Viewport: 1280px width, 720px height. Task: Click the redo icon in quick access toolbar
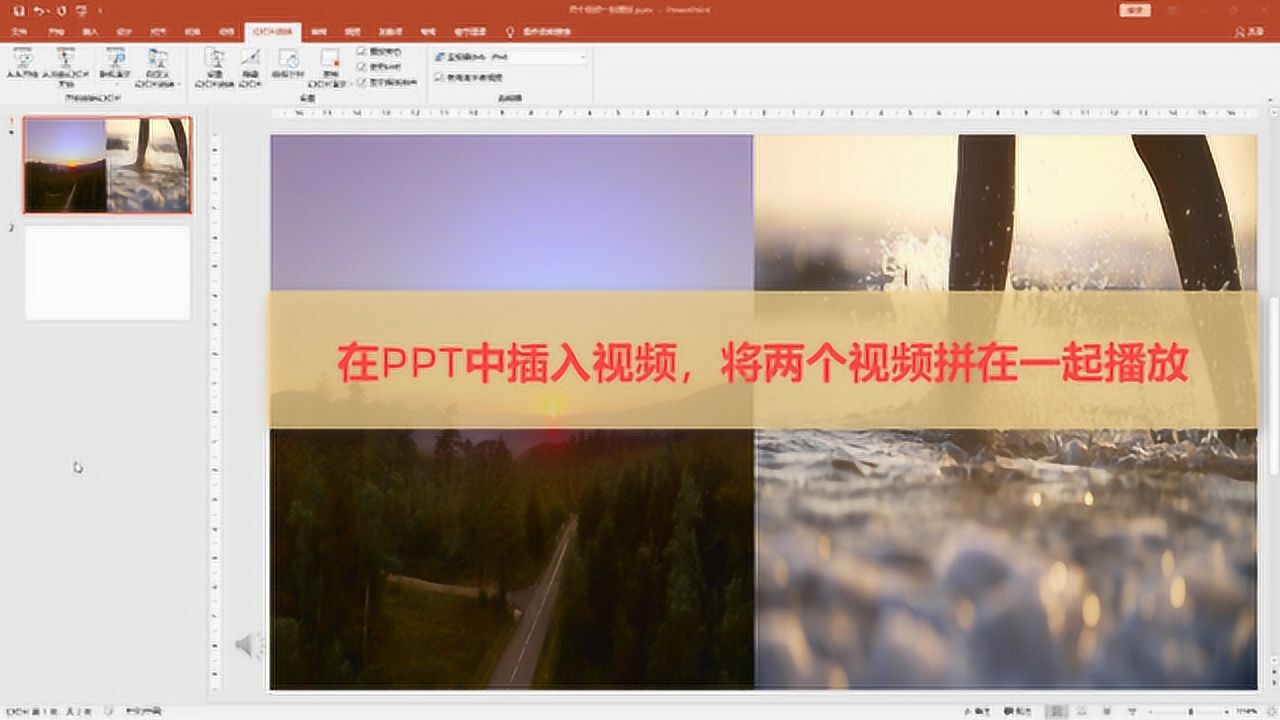(62, 9)
